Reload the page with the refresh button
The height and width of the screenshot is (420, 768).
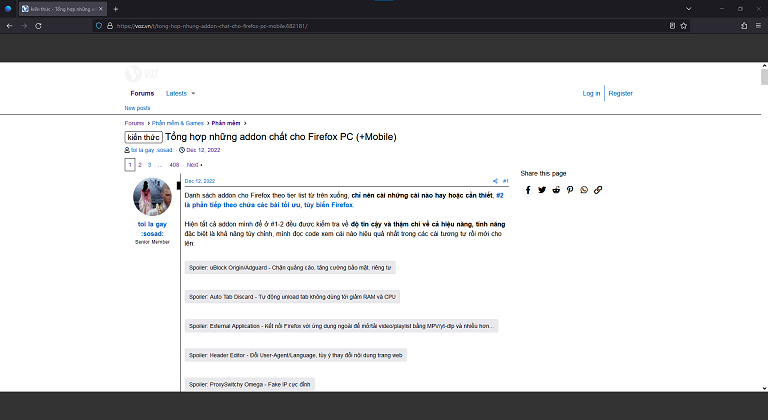[37, 25]
